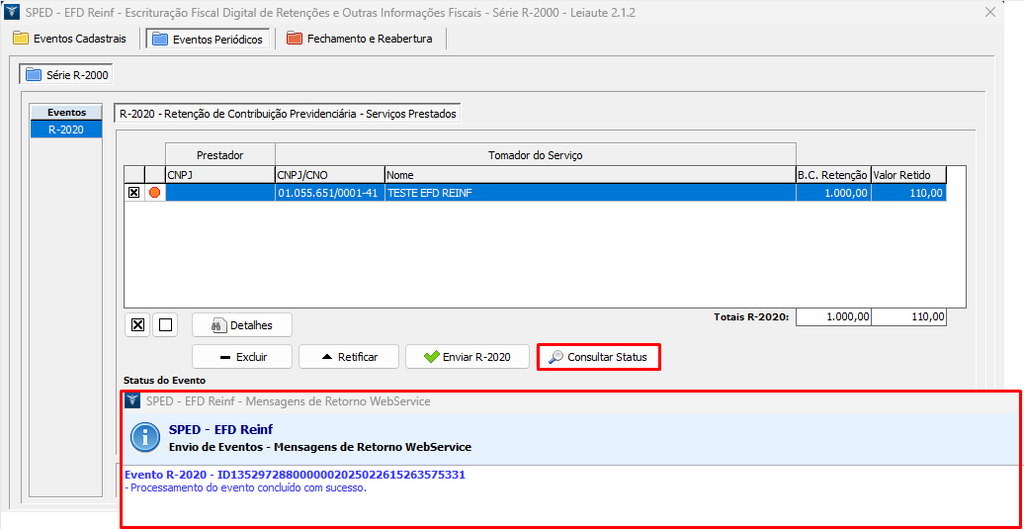Toggle the checkbox on the TESTE EFD REINF row

coord(134,193)
